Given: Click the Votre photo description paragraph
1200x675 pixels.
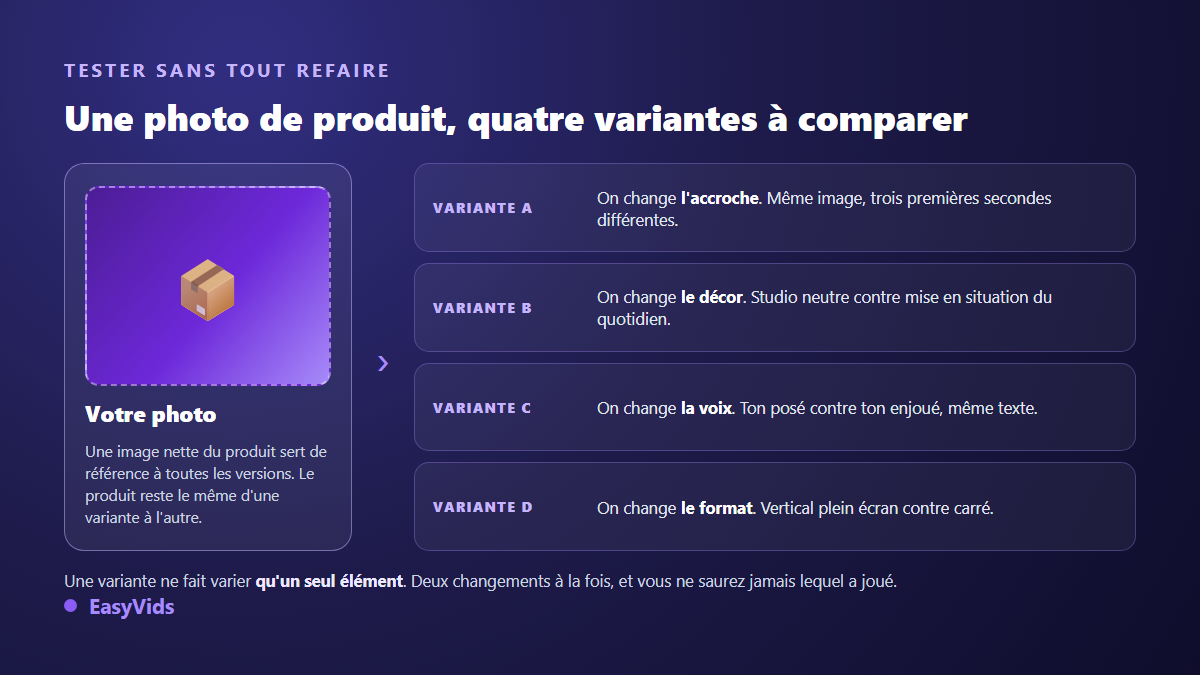Looking at the screenshot, I should click(x=206, y=485).
